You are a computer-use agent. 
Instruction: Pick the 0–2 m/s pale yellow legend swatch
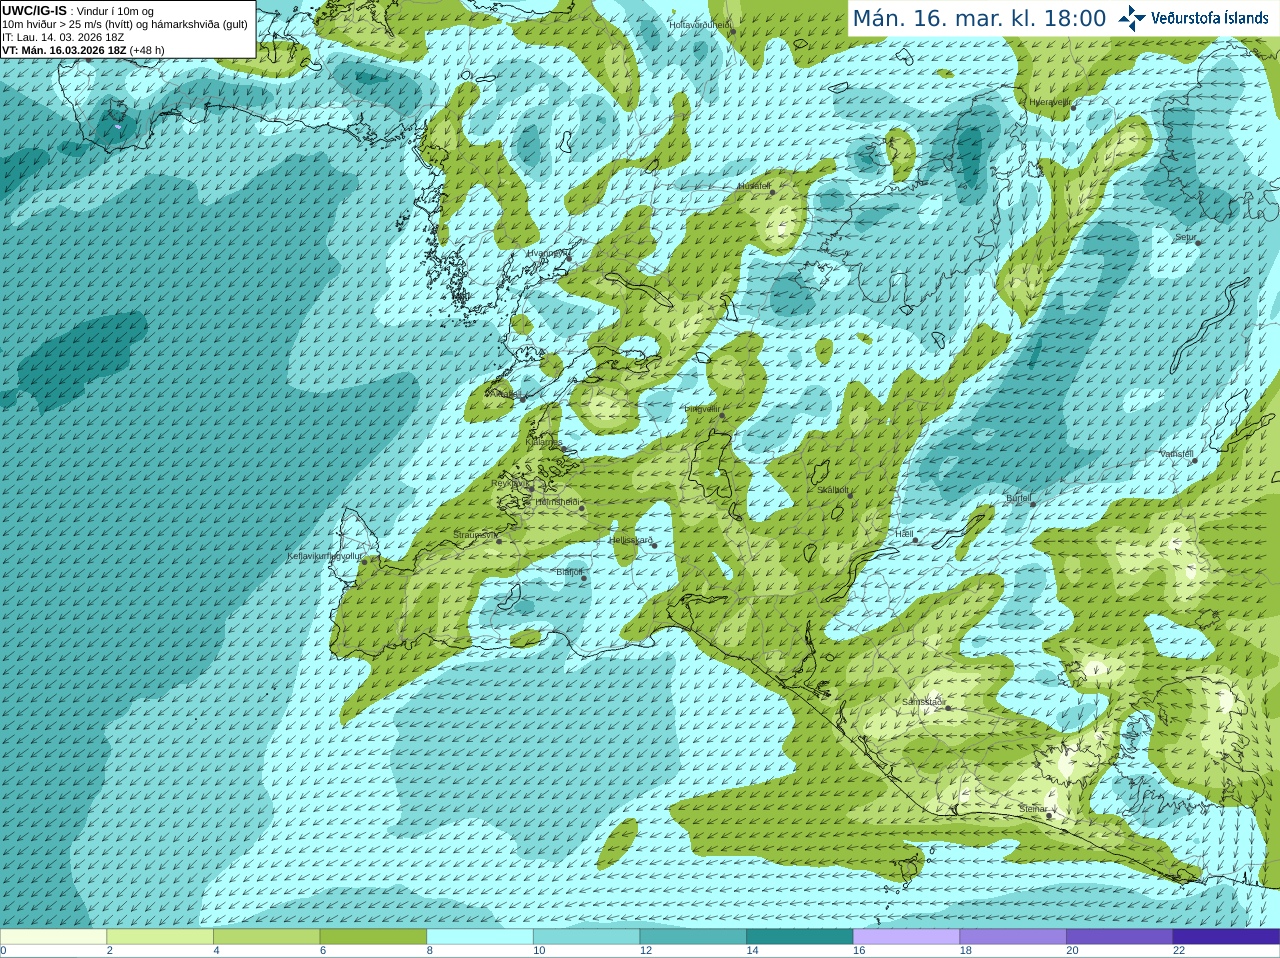coord(53,937)
